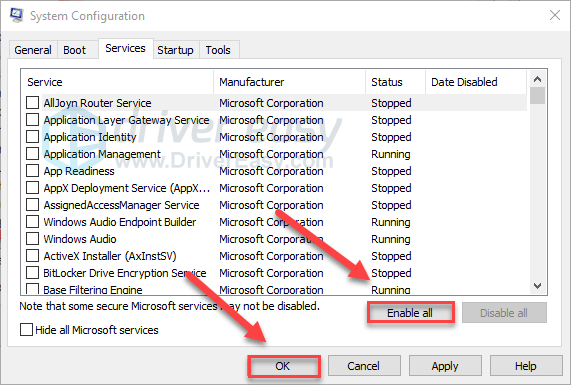Click Microsoft Corporation cell for Application Identity
Viewport: 571px width, 385px height.
coord(271,137)
